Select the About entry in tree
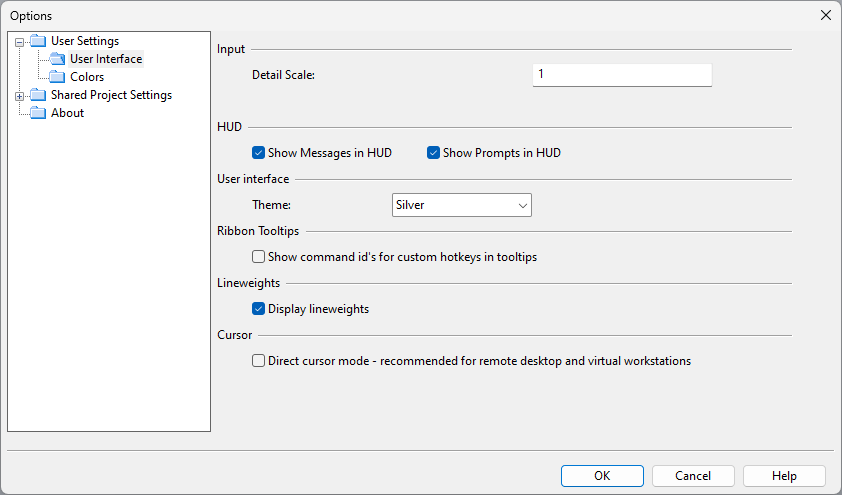 [x=67, y=113]
